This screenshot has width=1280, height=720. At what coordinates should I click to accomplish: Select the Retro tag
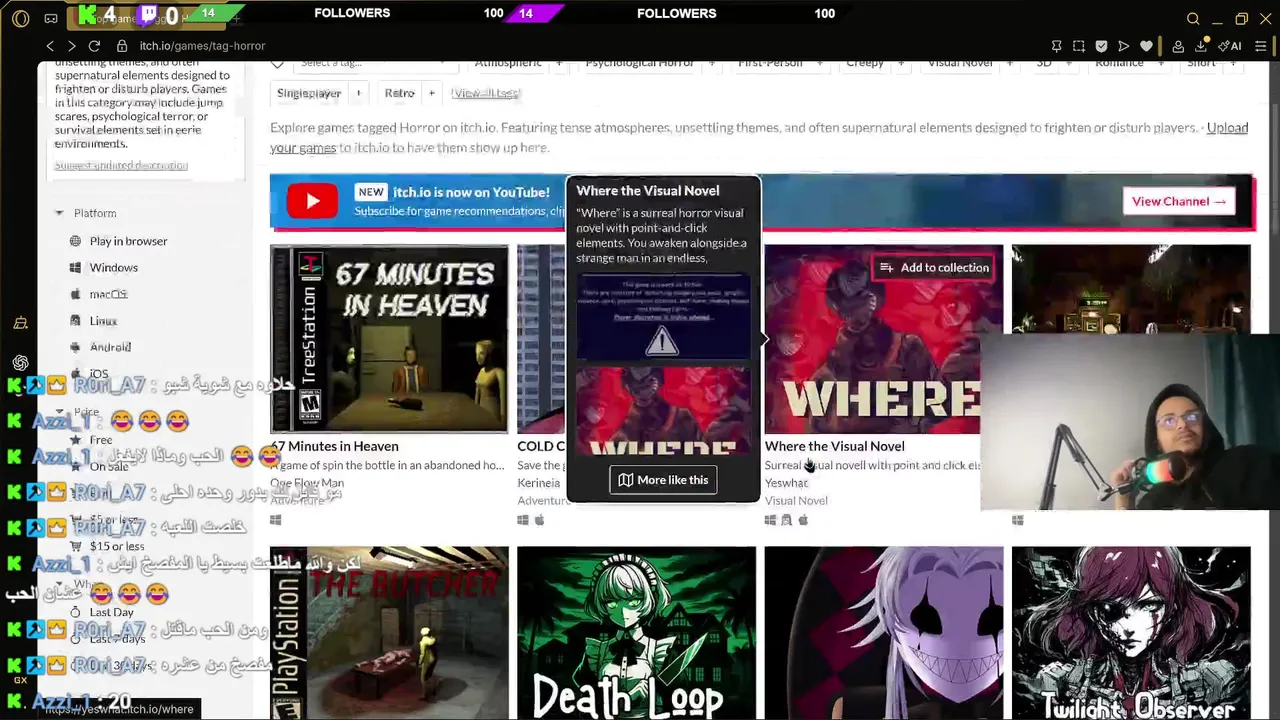click(399, 93)
